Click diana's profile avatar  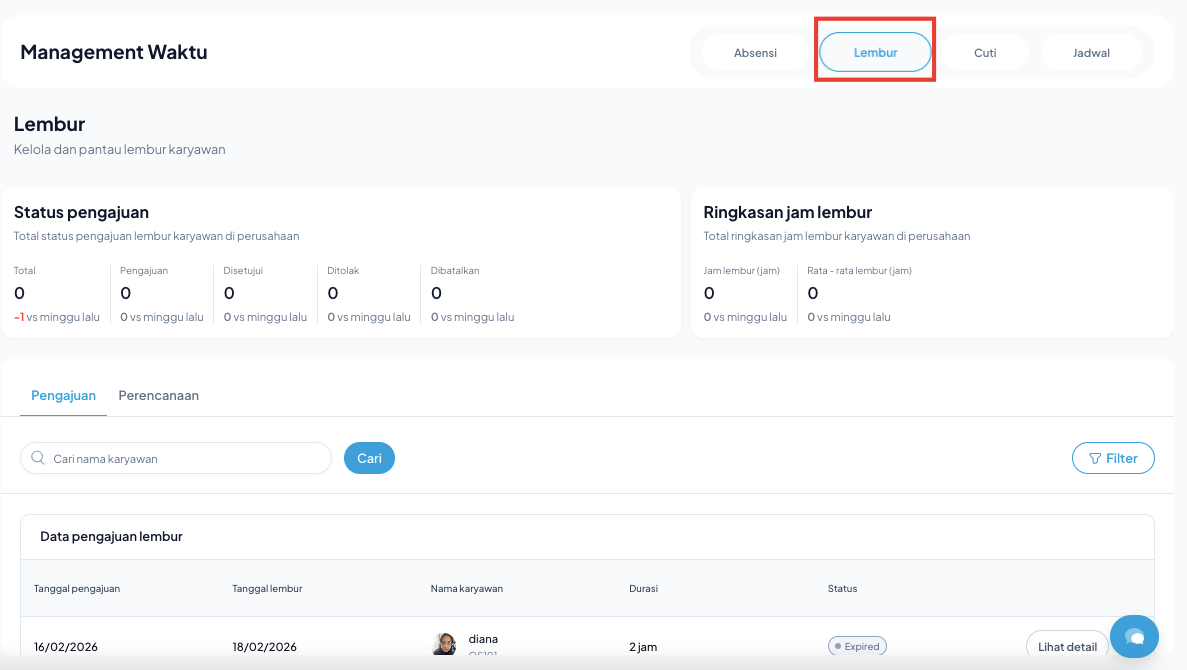tap(445, 644)
